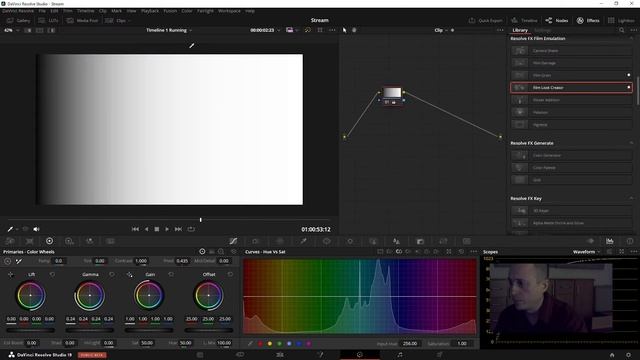640x360 pixels.
Task: Open the Color menu
Action: [187, 11]
